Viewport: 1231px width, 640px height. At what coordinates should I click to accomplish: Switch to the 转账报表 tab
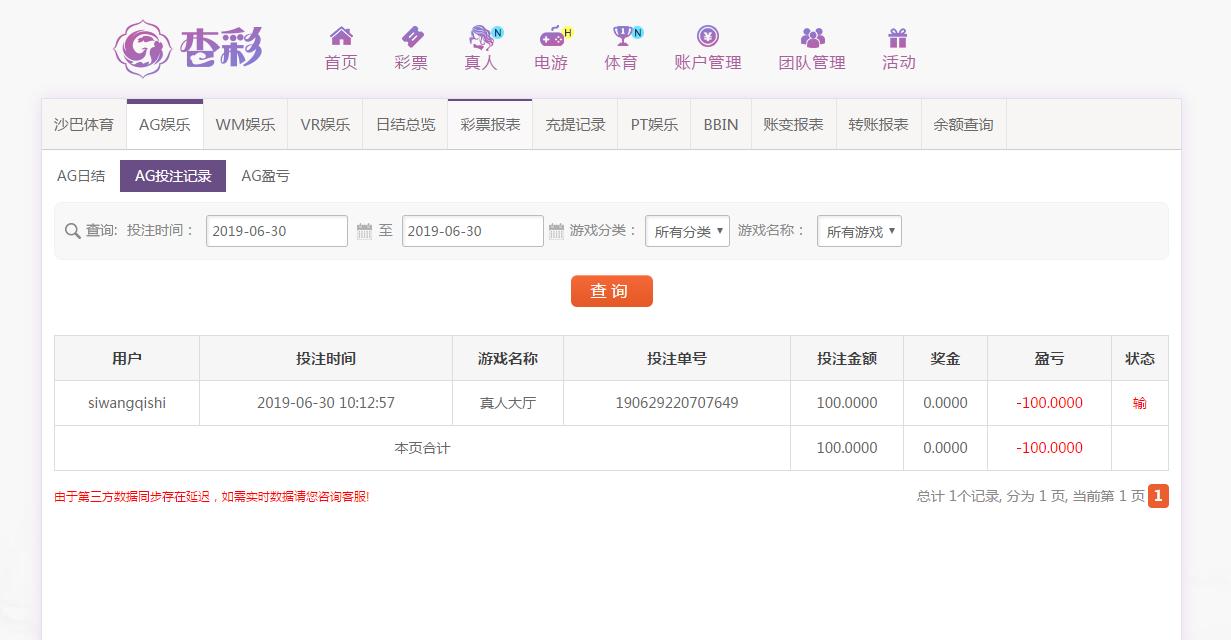878,125
